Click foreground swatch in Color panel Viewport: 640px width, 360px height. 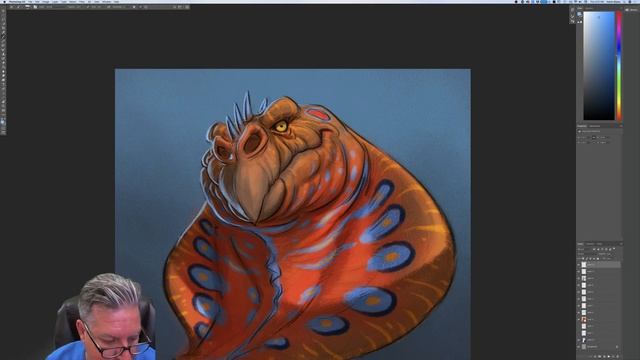click(579, 14)
